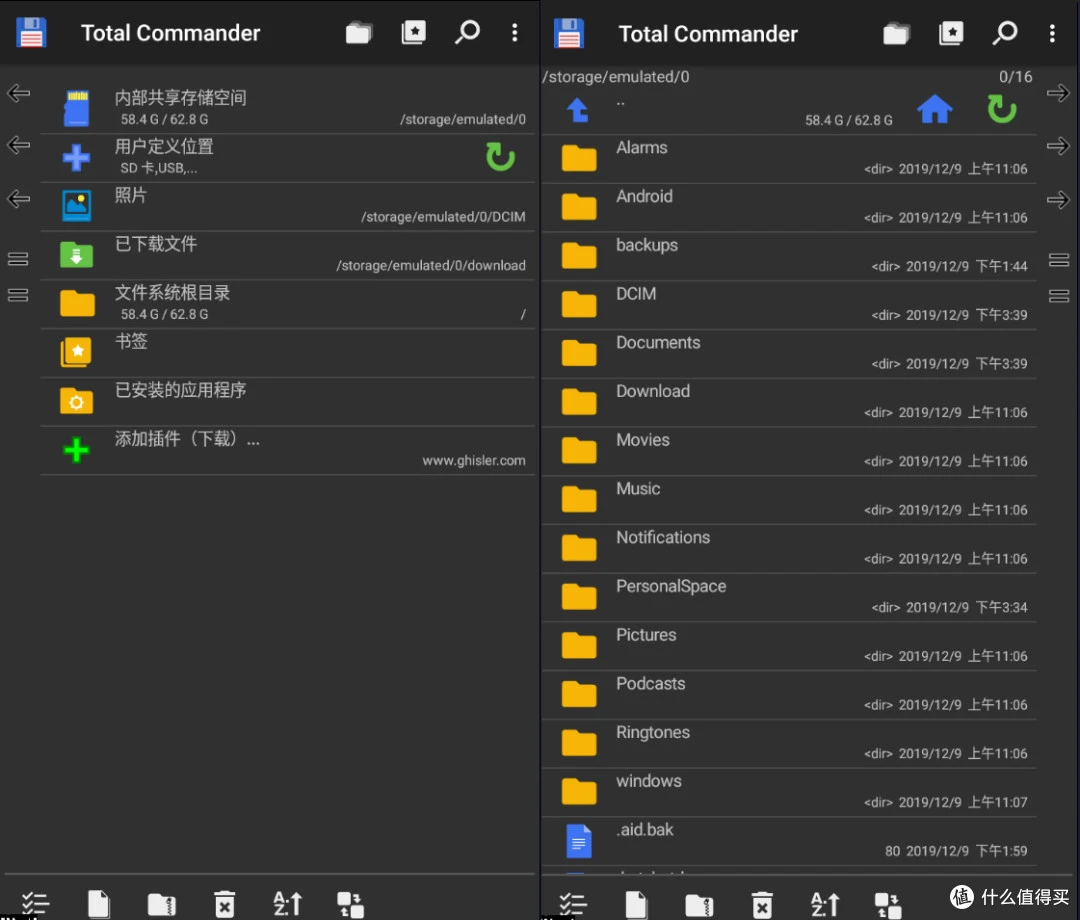Click equals icon beside 文件系统根目录 row
Screen dimensions: 1080x920
pos(18,295)
